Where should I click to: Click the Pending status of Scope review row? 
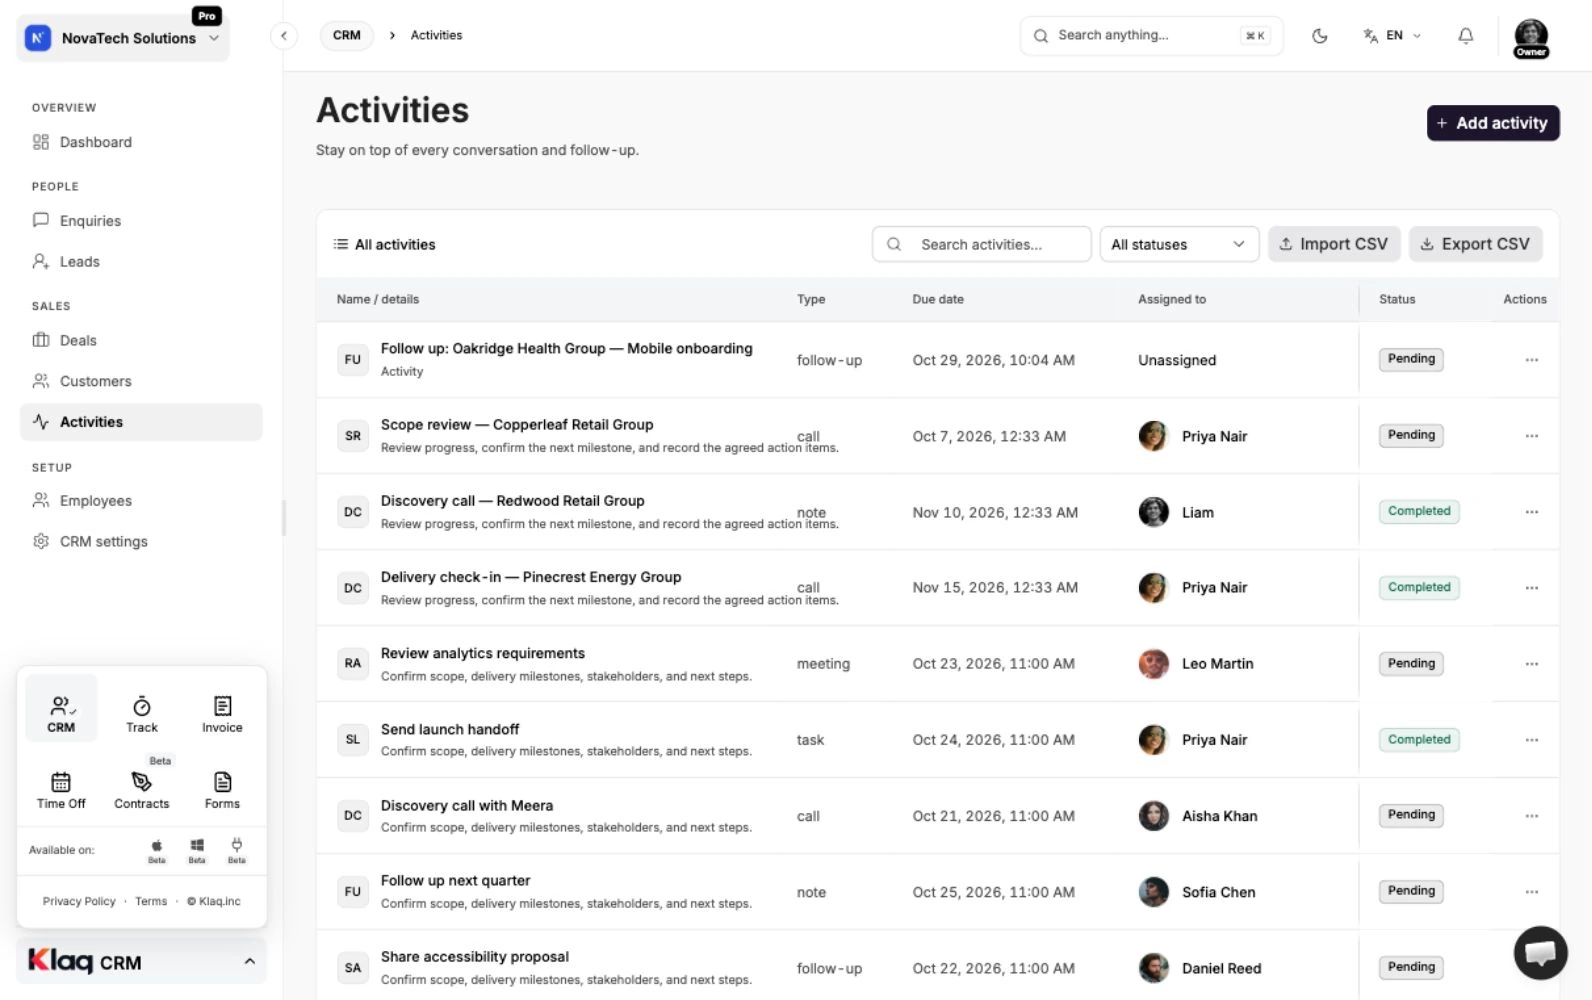pyautogui.click(x=1411, y=435)
